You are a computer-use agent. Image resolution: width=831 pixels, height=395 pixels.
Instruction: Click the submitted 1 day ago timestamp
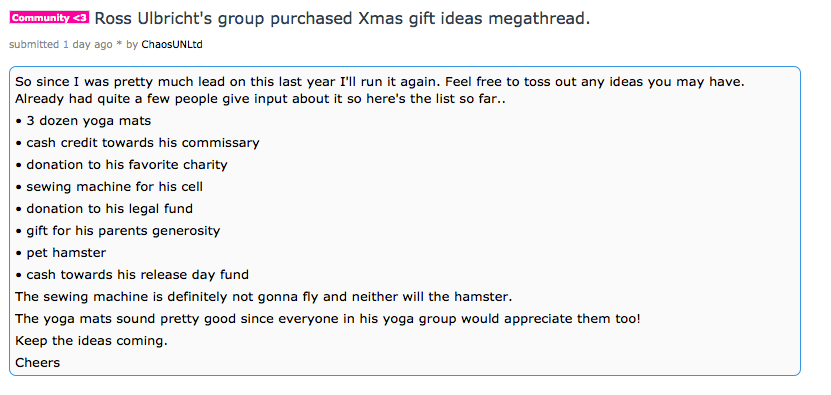(x=61, y=45)
